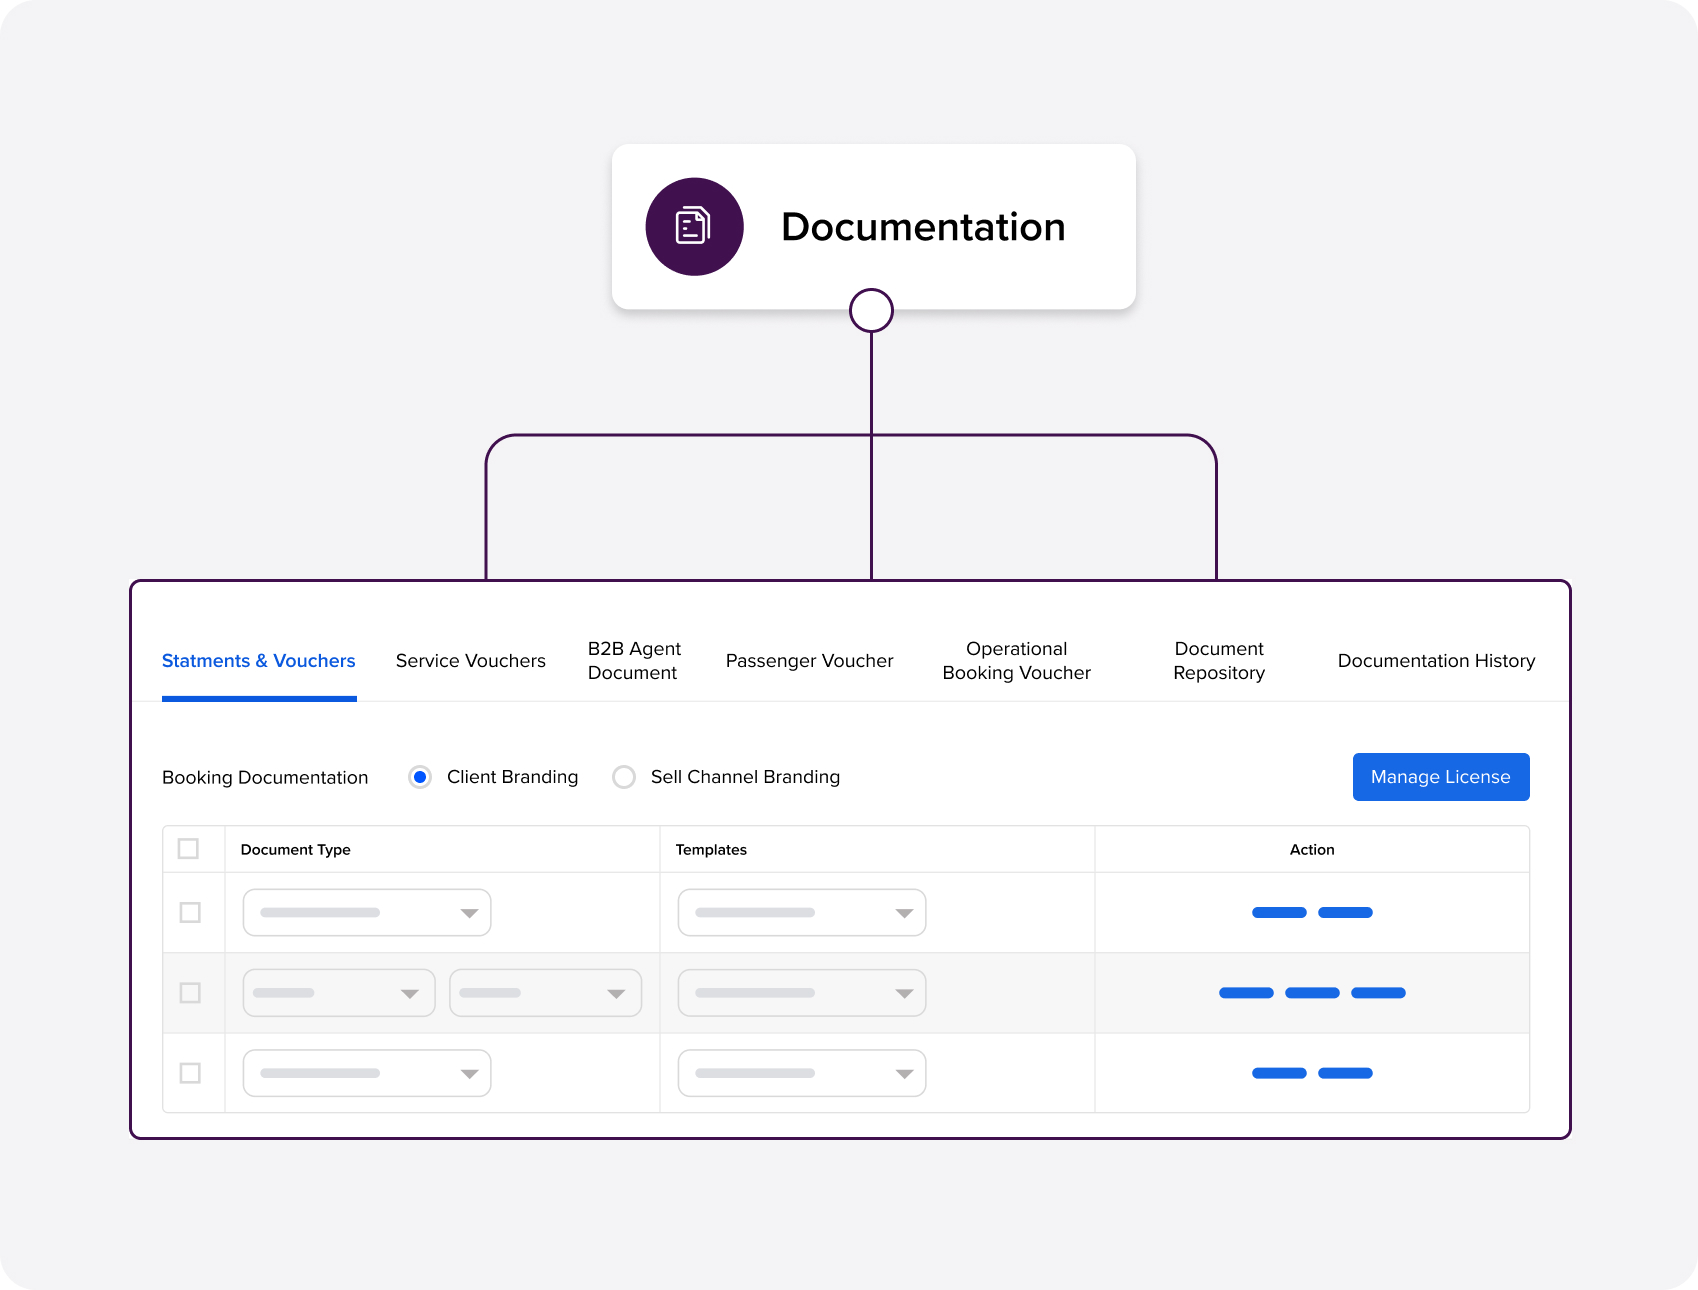Click the Action column header
This screenshot has width=1698, height=1290.
(1312, 850)
